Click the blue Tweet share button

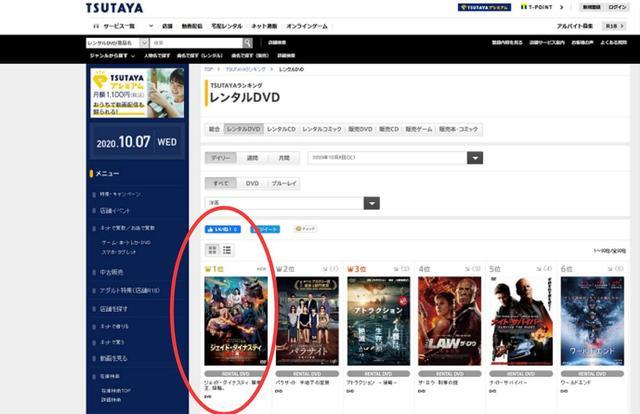tap(265, 229)
